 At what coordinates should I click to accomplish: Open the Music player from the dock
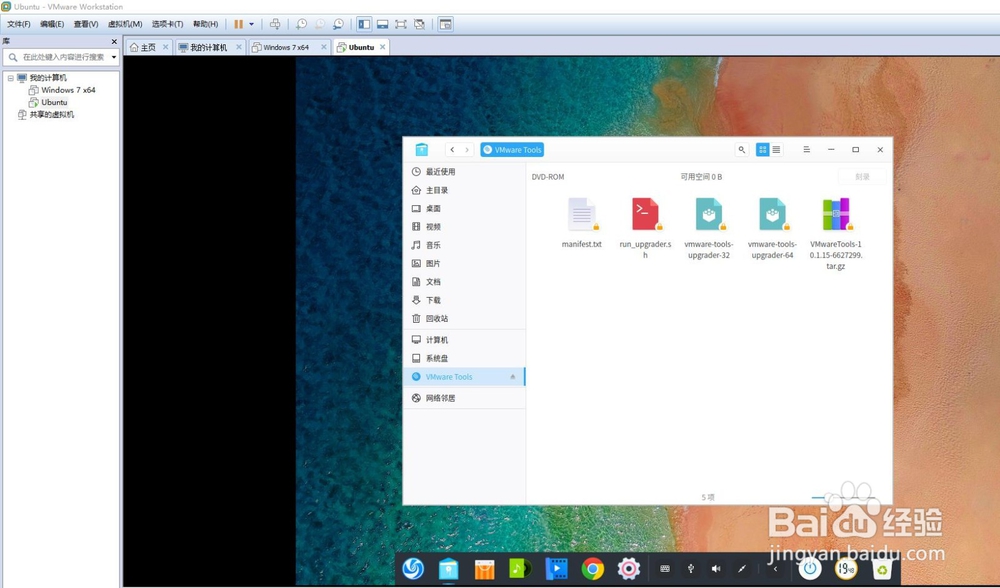click(518, 568)
